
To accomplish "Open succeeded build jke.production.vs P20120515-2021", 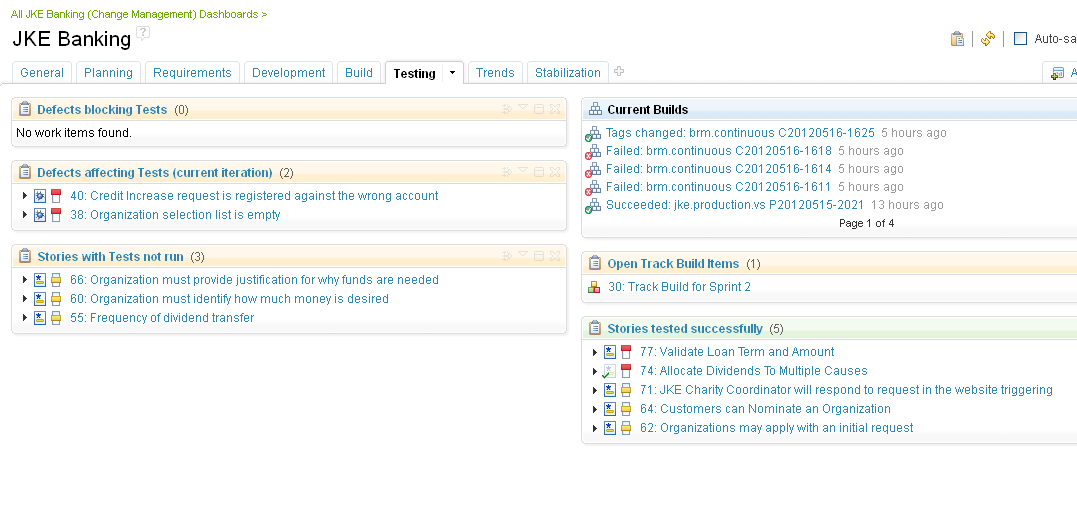I will coord(735,205).
